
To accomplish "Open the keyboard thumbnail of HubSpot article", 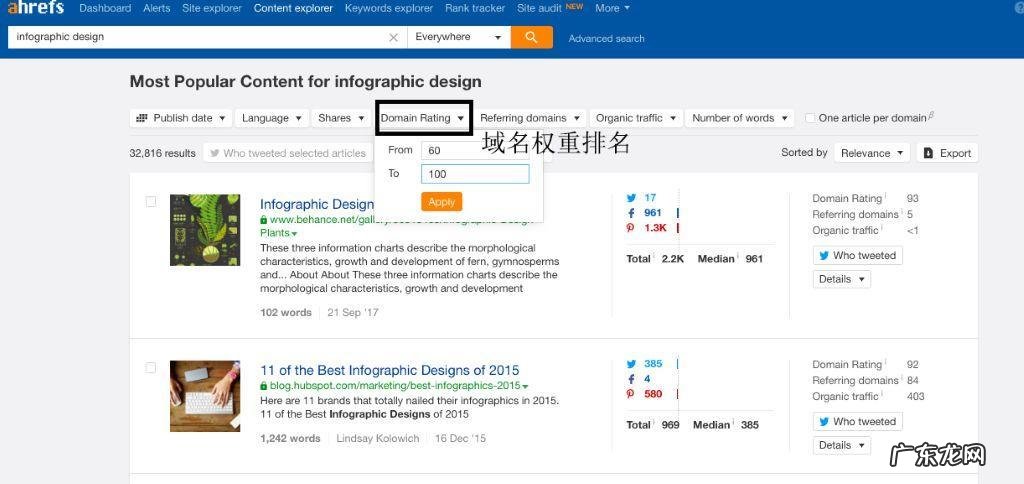I will pos(205,396).
